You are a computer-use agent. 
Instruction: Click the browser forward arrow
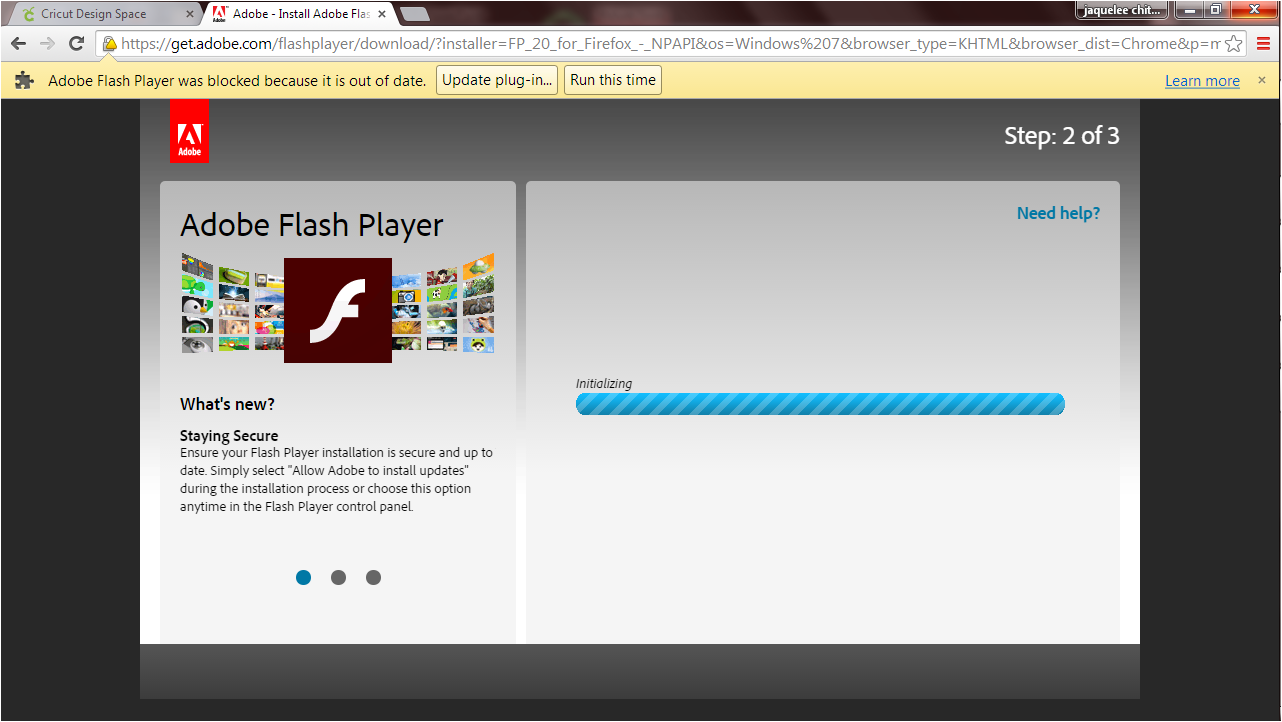pyautogui.click(x=47, y=44)
